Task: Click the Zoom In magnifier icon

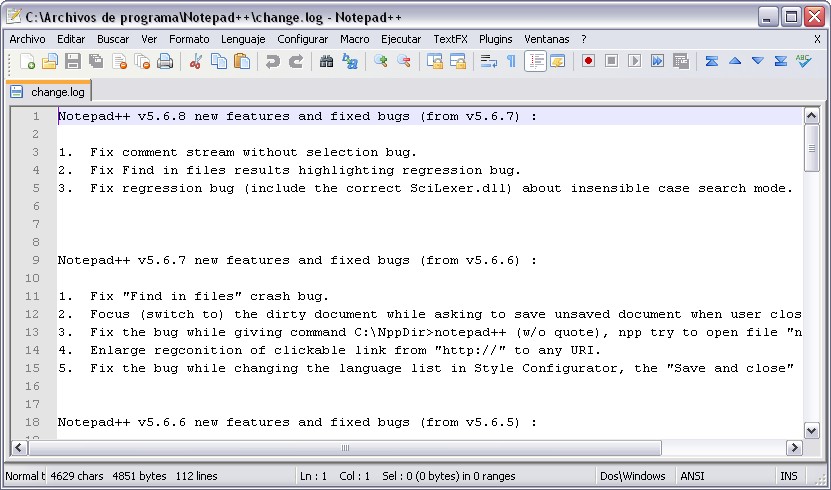Action: (381, 61)
